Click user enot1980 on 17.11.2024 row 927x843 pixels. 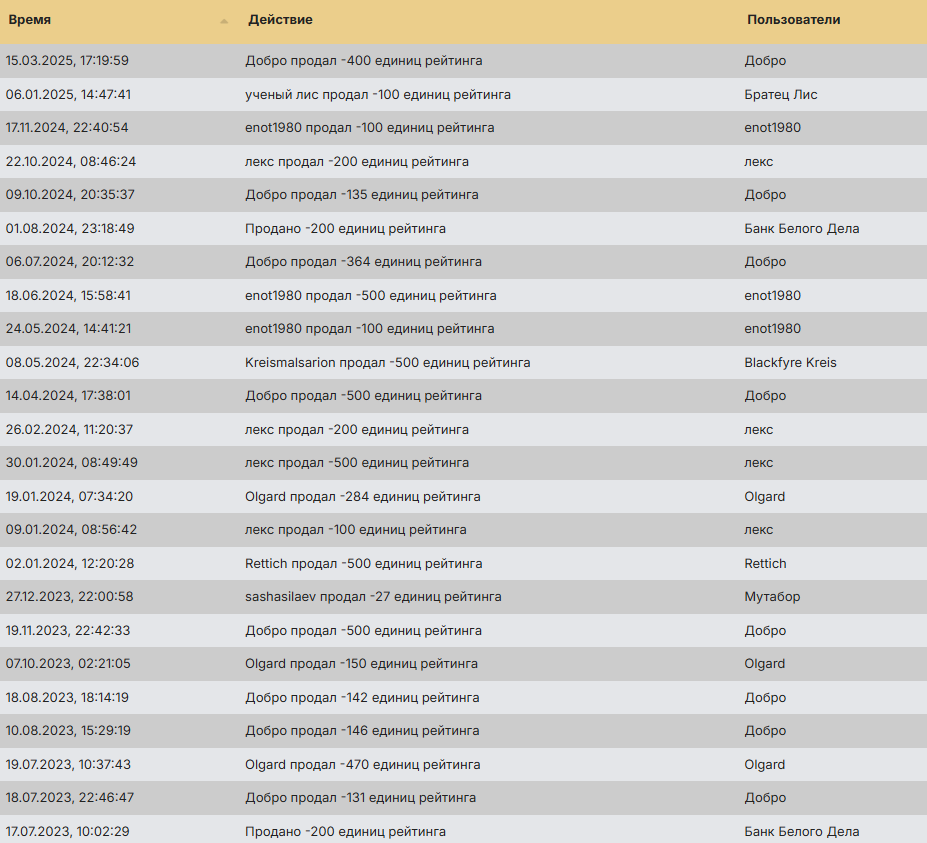point(772,128)
